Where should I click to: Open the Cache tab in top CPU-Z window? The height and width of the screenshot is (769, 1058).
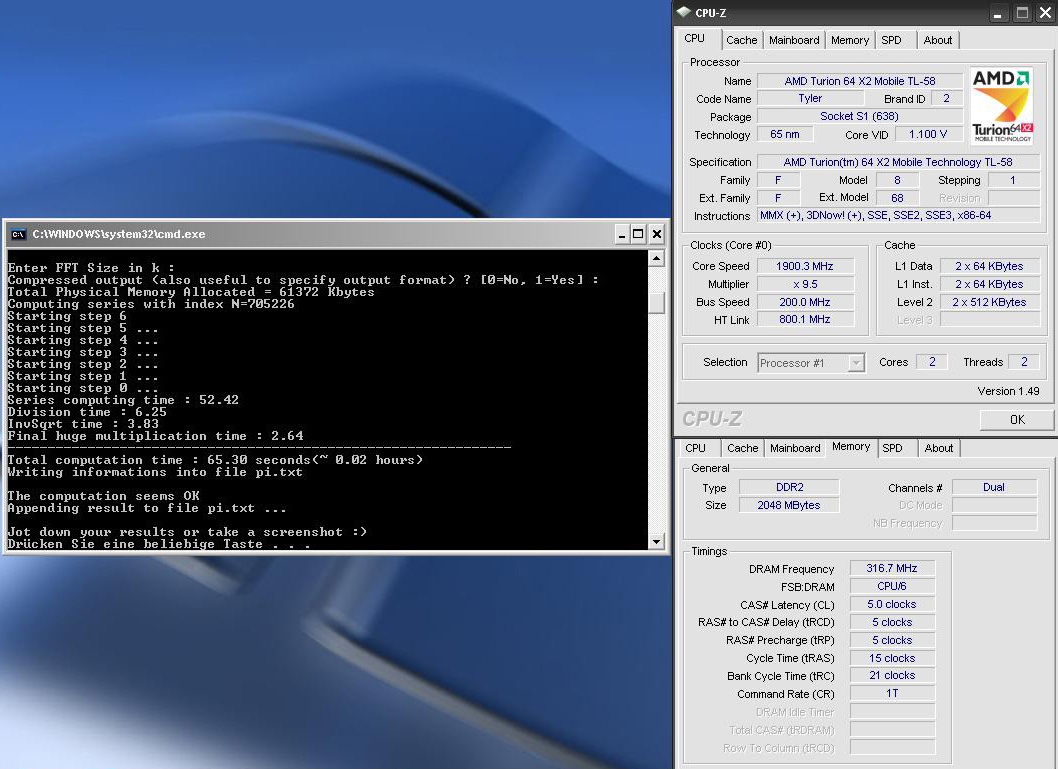tap(742, 40)
